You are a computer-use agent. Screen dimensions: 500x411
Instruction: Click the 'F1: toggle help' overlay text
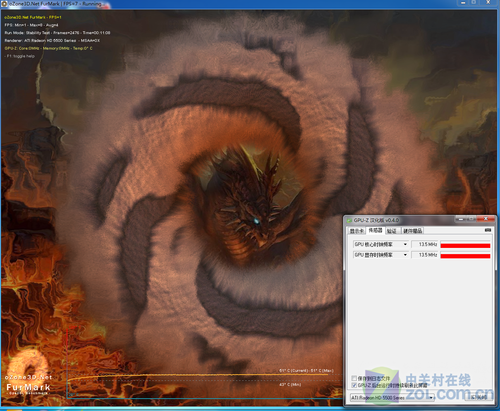[20, 56]
